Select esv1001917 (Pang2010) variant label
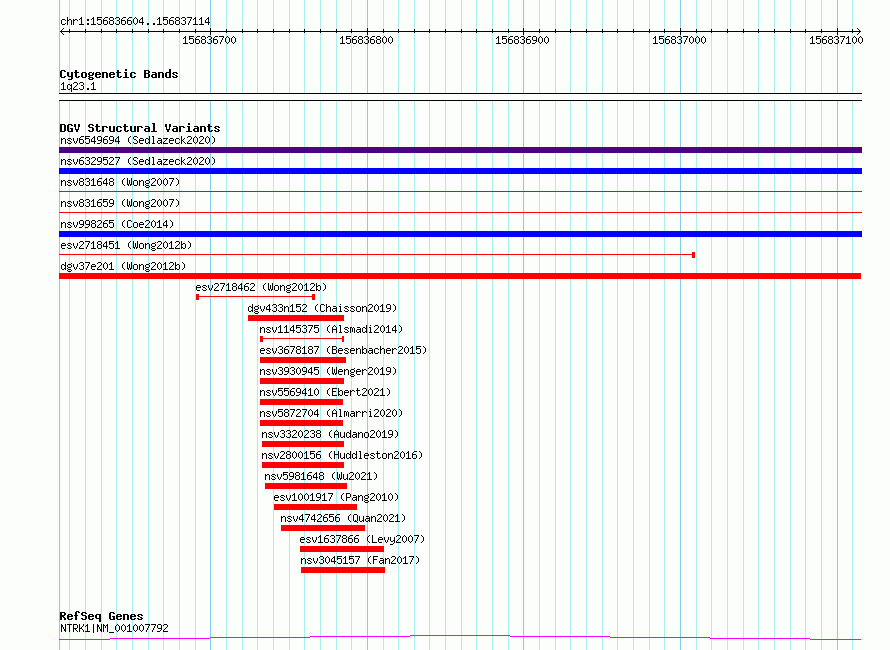 click(336, 497)
